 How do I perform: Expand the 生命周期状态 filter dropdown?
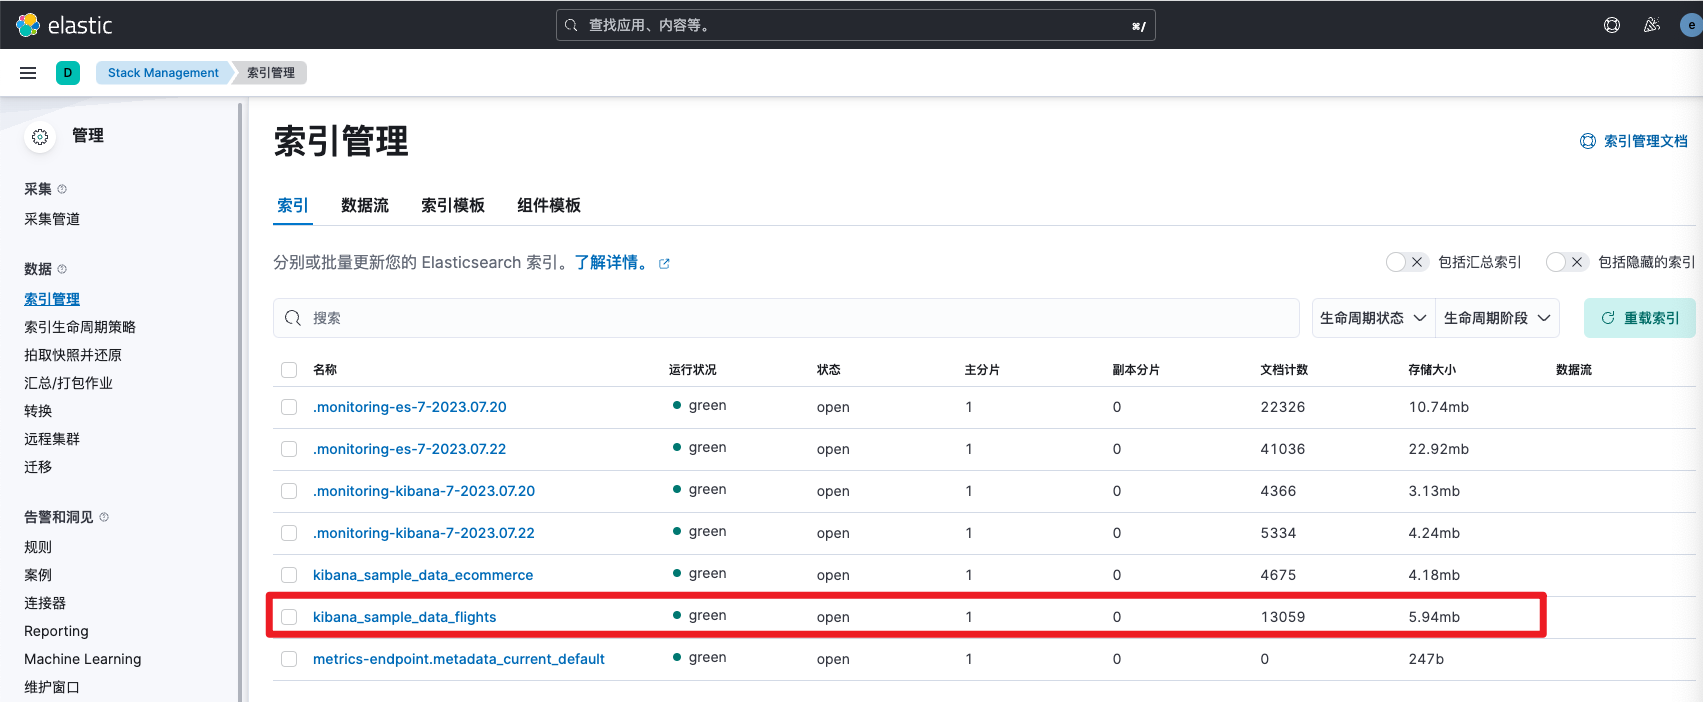click(x=1373, y=318)
